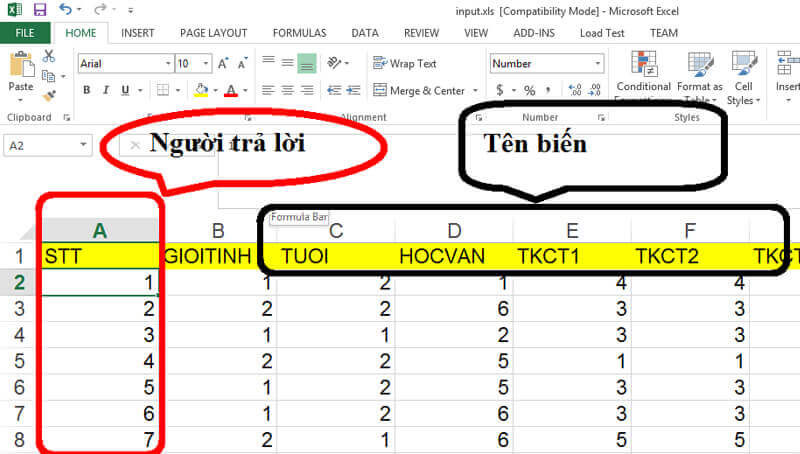This screenshot has width=800, height=454.
Task: Decrease font size with smaller A
Action: tap(242, 63)
